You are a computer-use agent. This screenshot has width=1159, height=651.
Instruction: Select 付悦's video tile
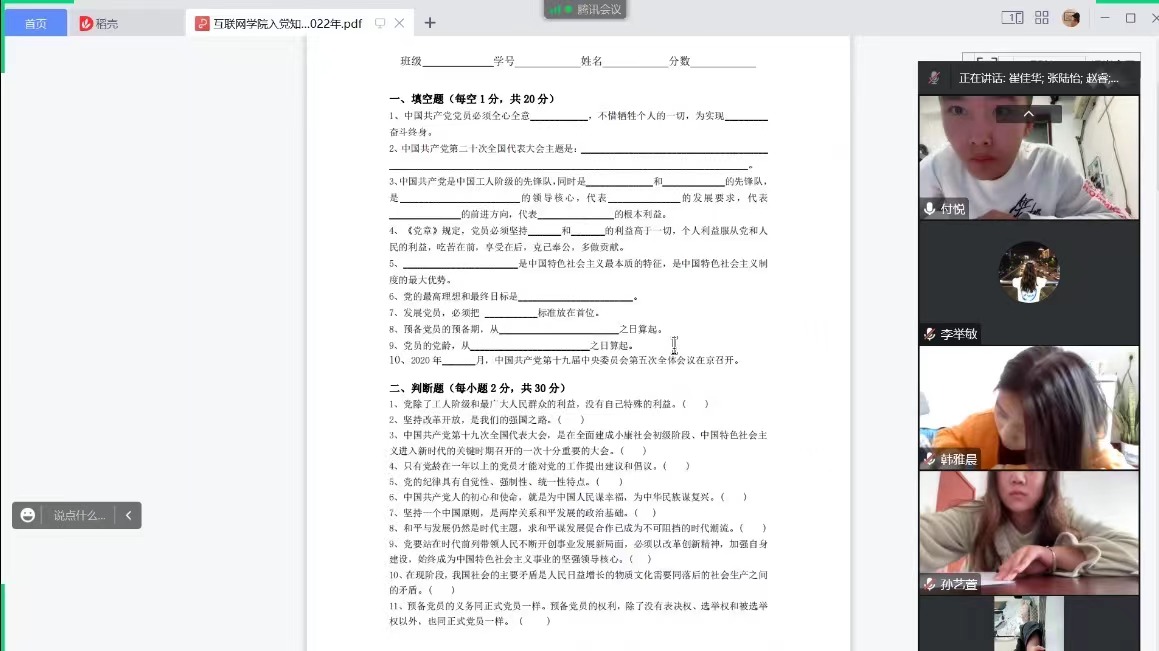[x=1029, y=157]
